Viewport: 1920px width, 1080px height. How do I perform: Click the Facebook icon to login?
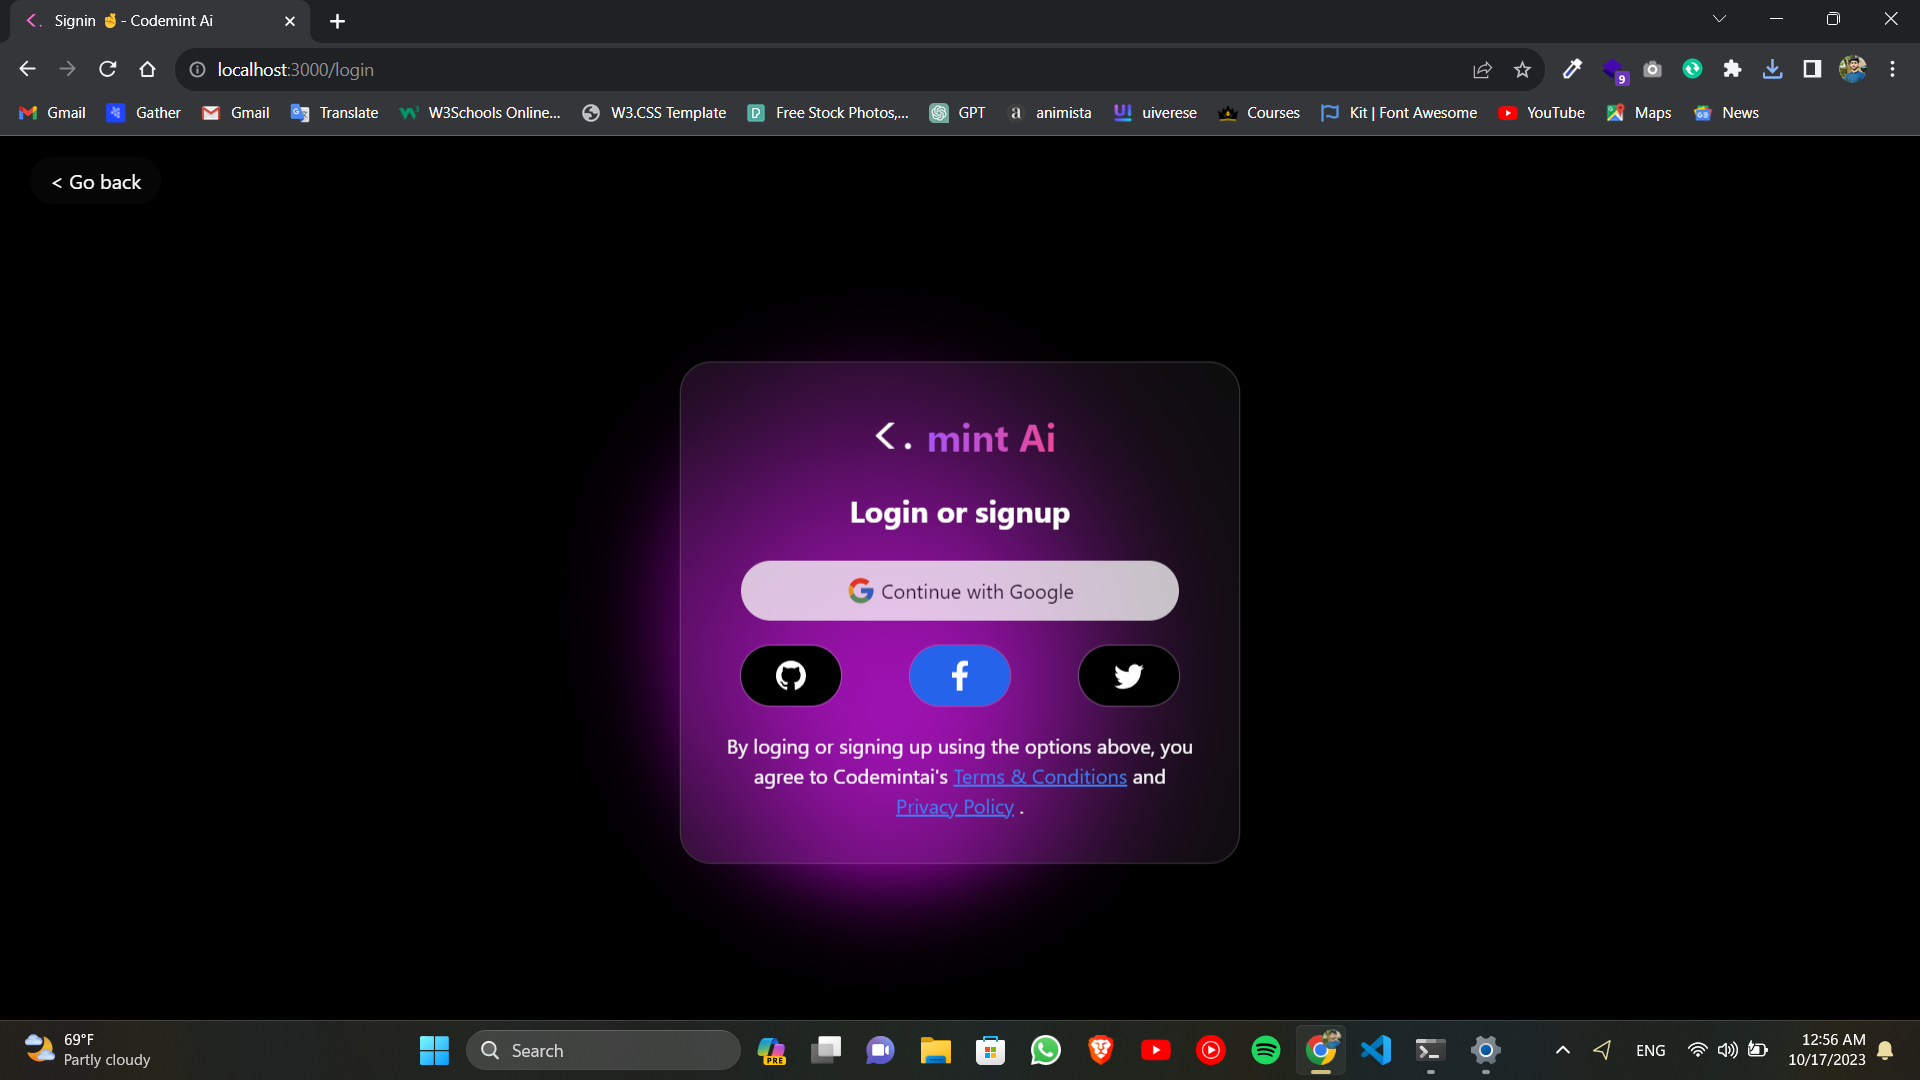[960, 675]
